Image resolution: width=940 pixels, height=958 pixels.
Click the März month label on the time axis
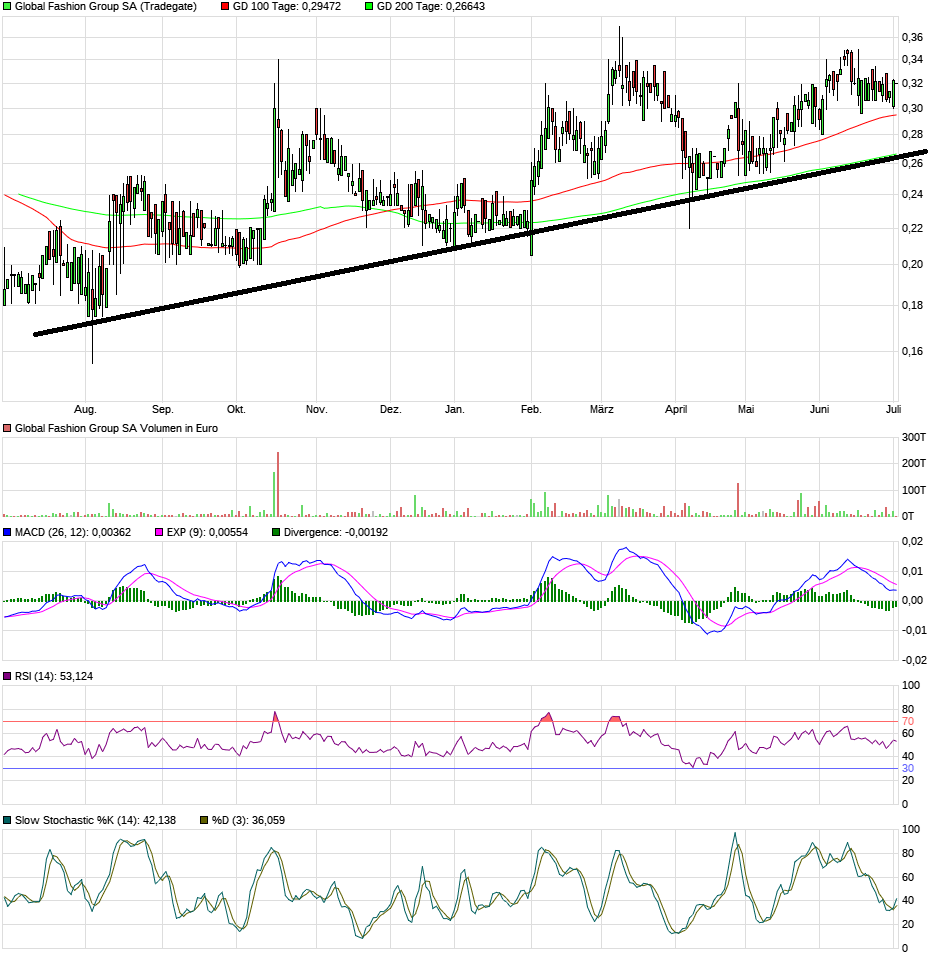coord(601,409)
